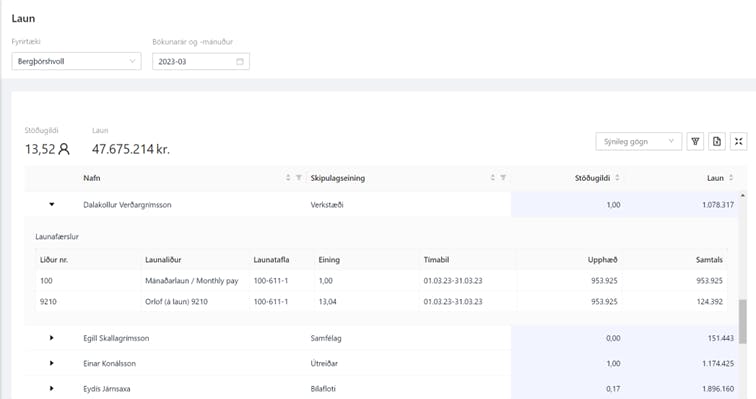Click the Eining value 13,04
The width and height of the screenshot is (756, 399).
(x=327, y=302)
